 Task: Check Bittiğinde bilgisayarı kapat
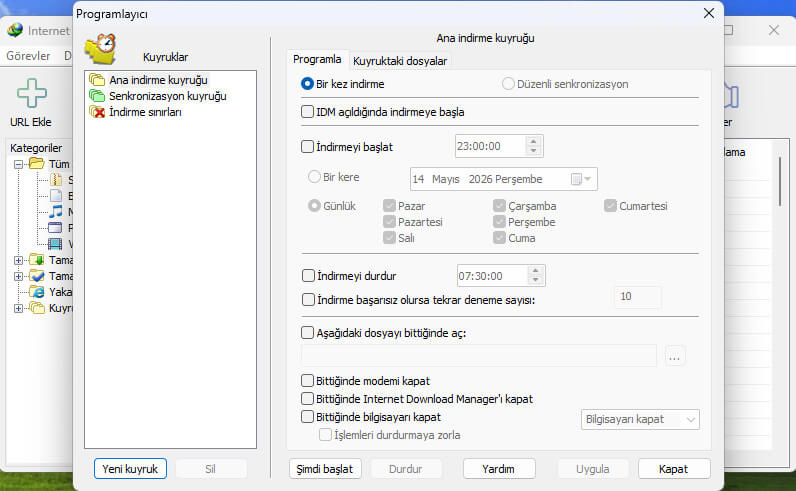(307, 417)
